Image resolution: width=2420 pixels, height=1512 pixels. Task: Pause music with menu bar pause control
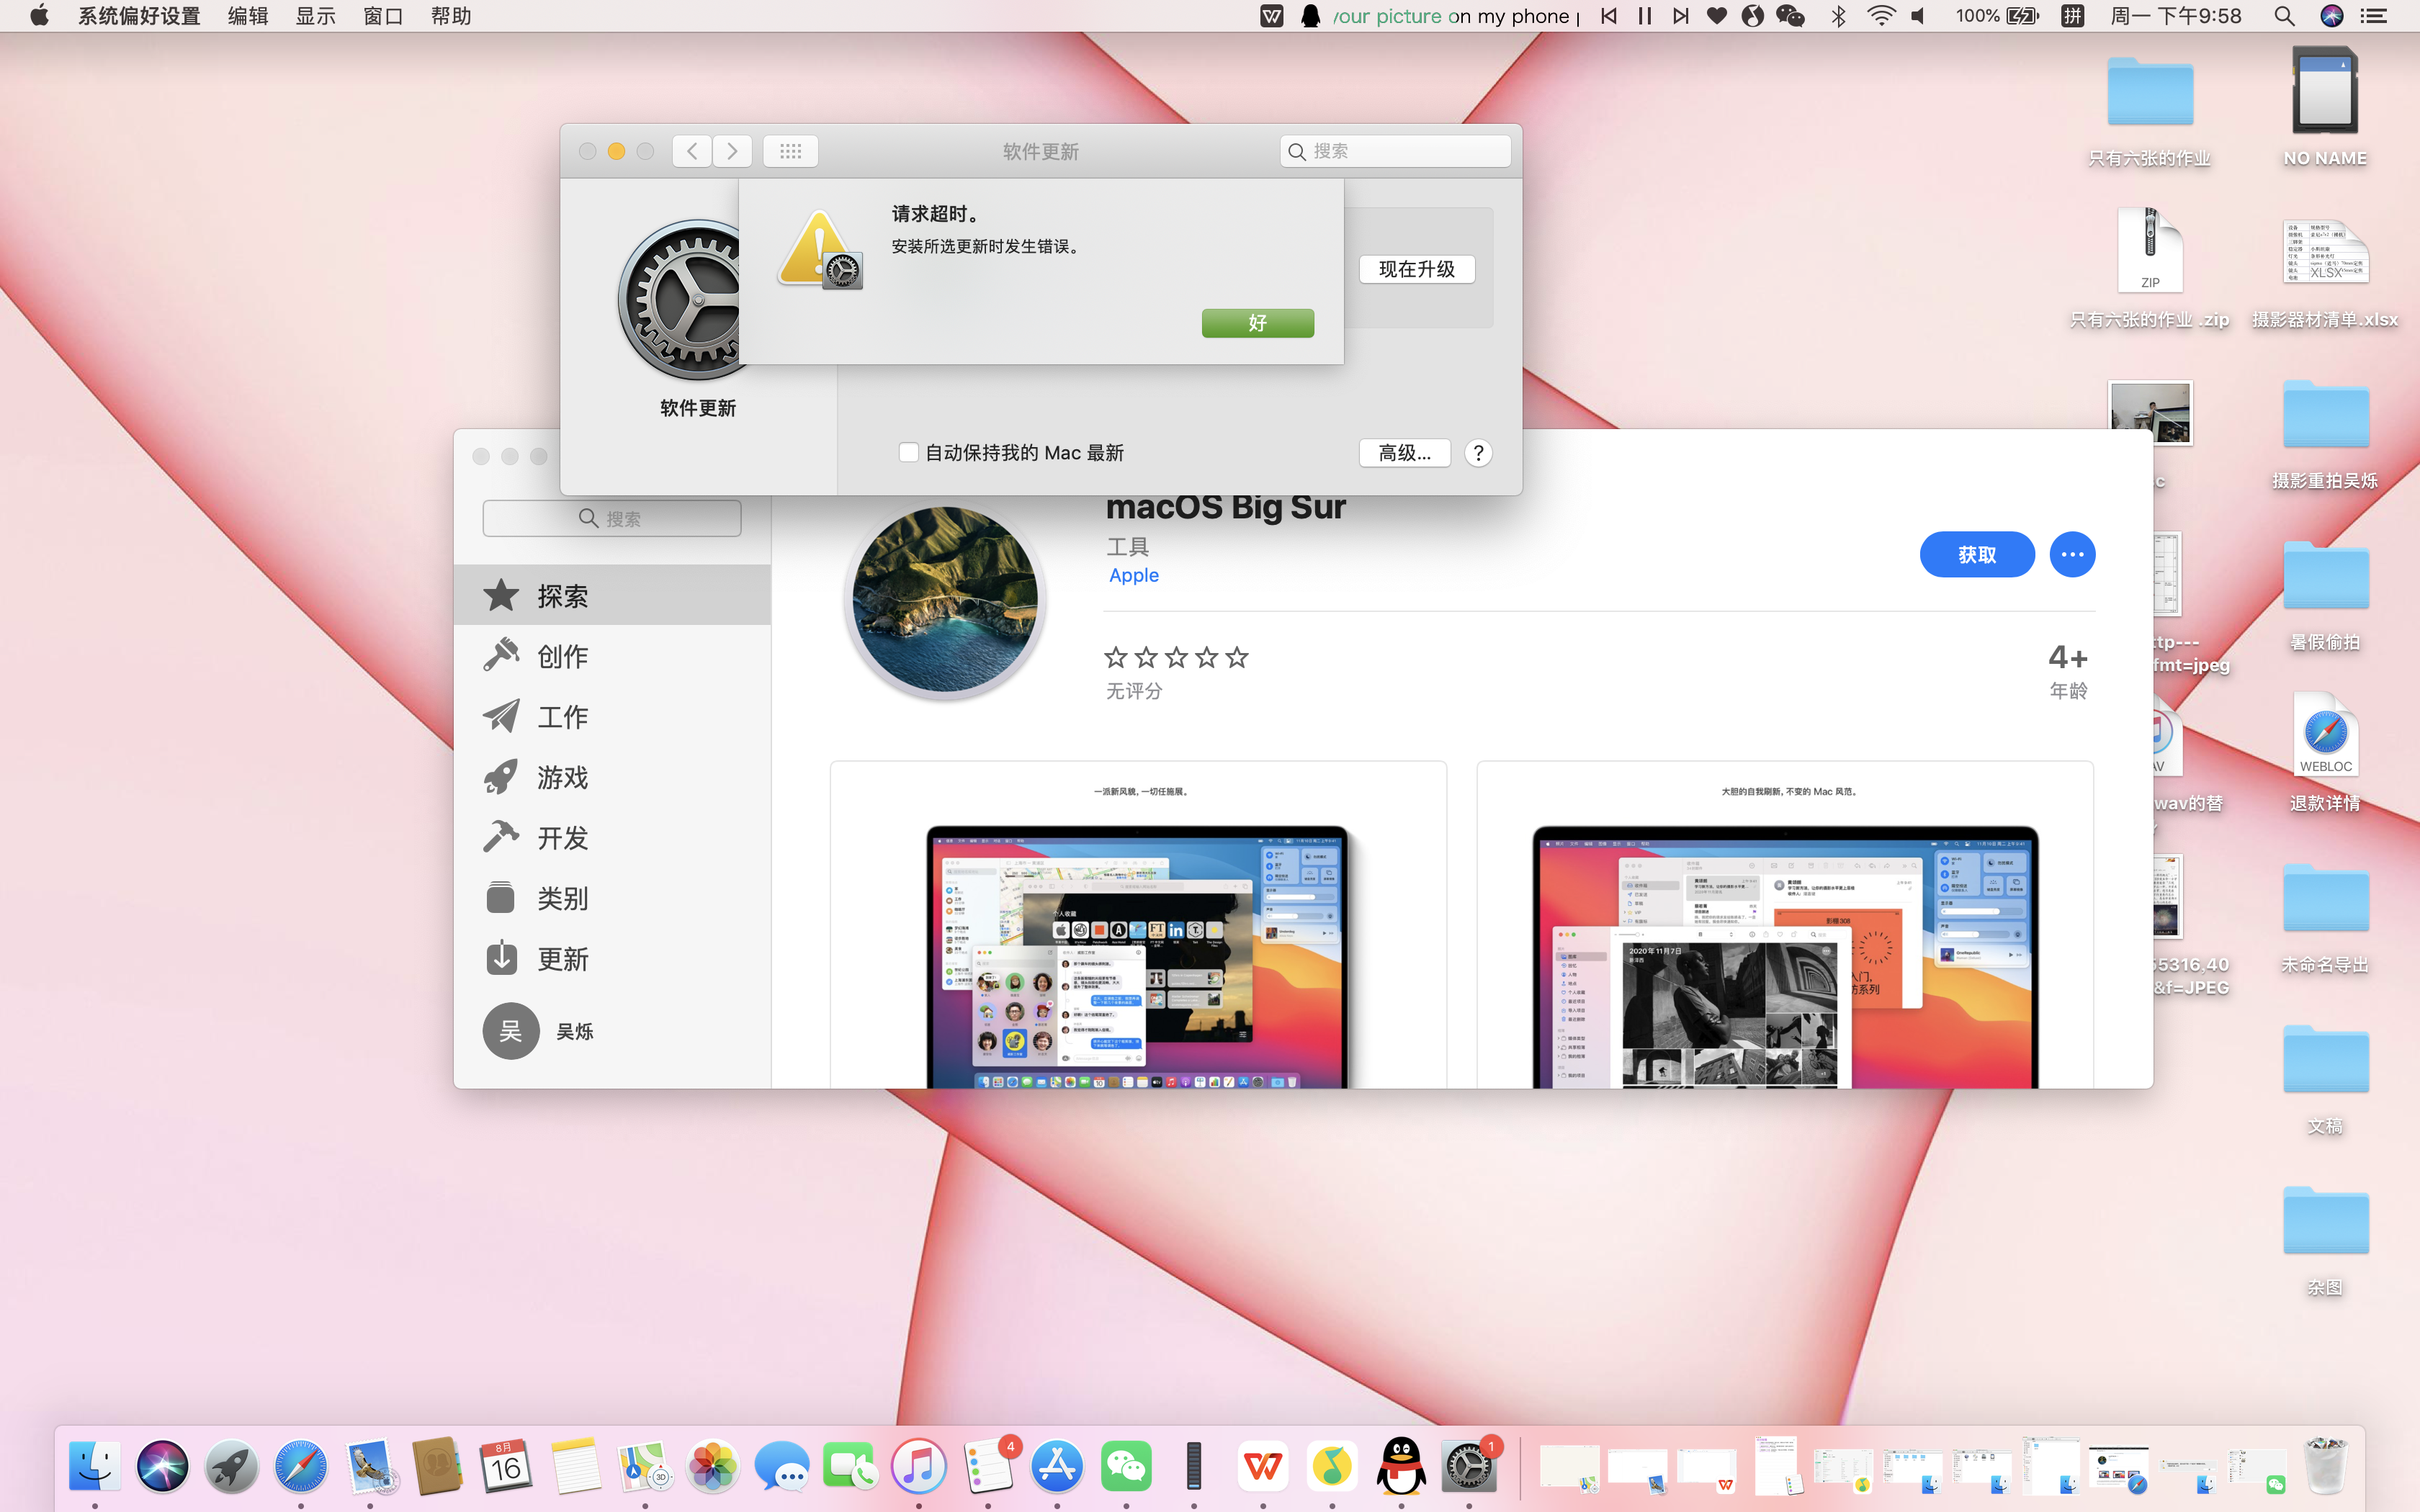click(1644, 16)
